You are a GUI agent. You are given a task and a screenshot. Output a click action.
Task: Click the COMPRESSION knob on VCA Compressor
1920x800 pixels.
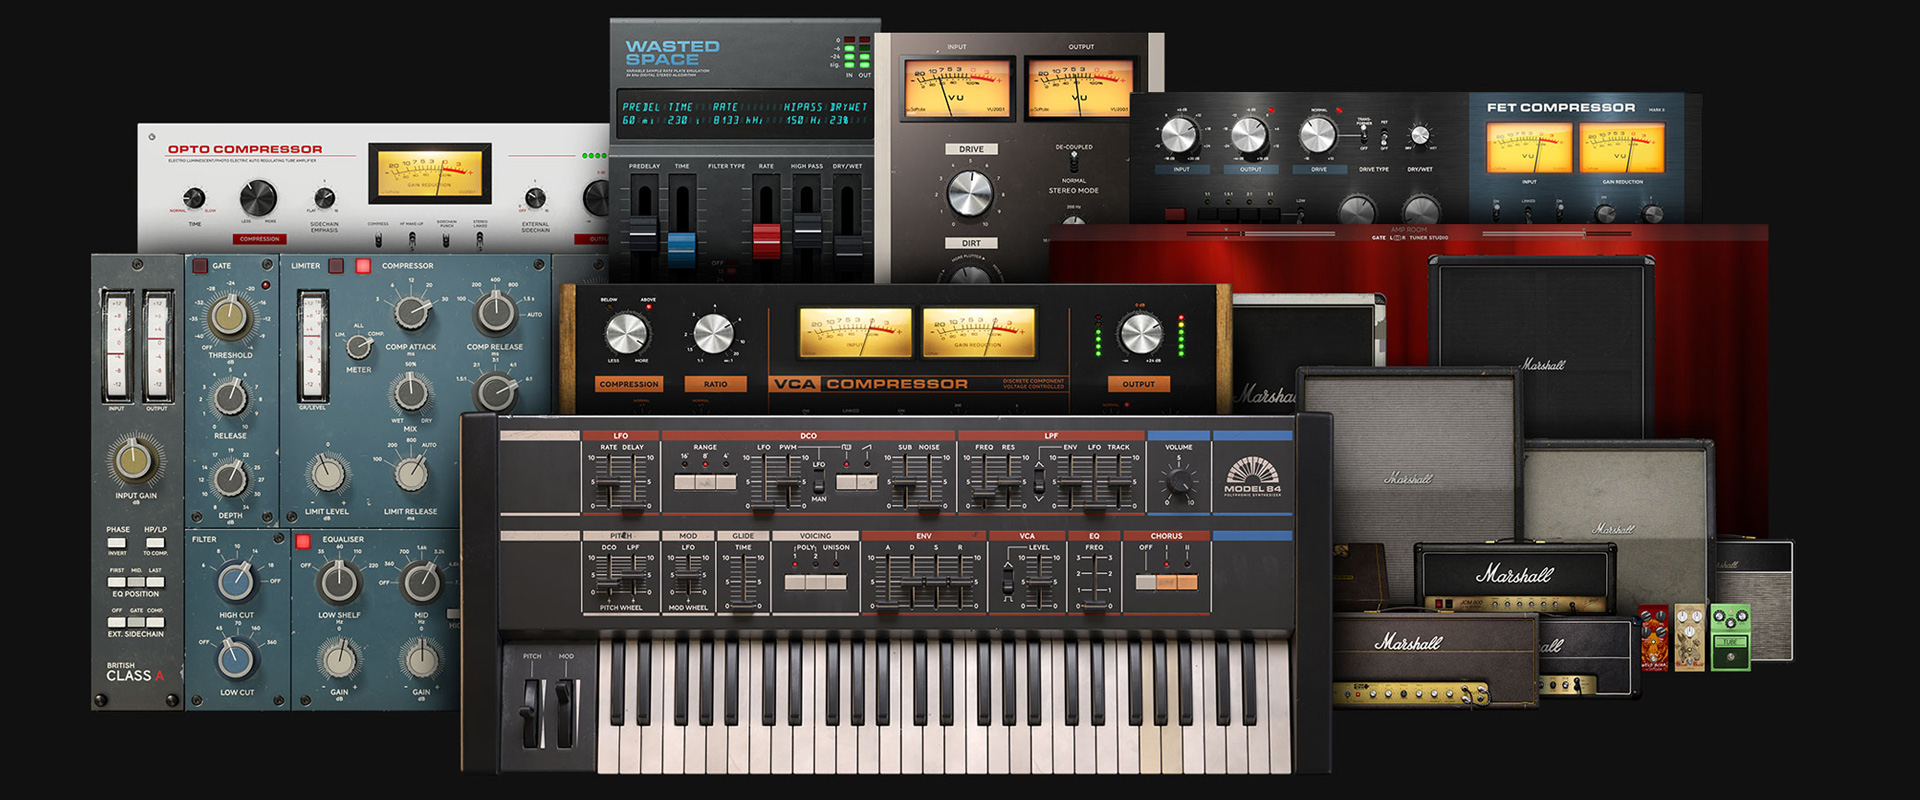point(627,333)
